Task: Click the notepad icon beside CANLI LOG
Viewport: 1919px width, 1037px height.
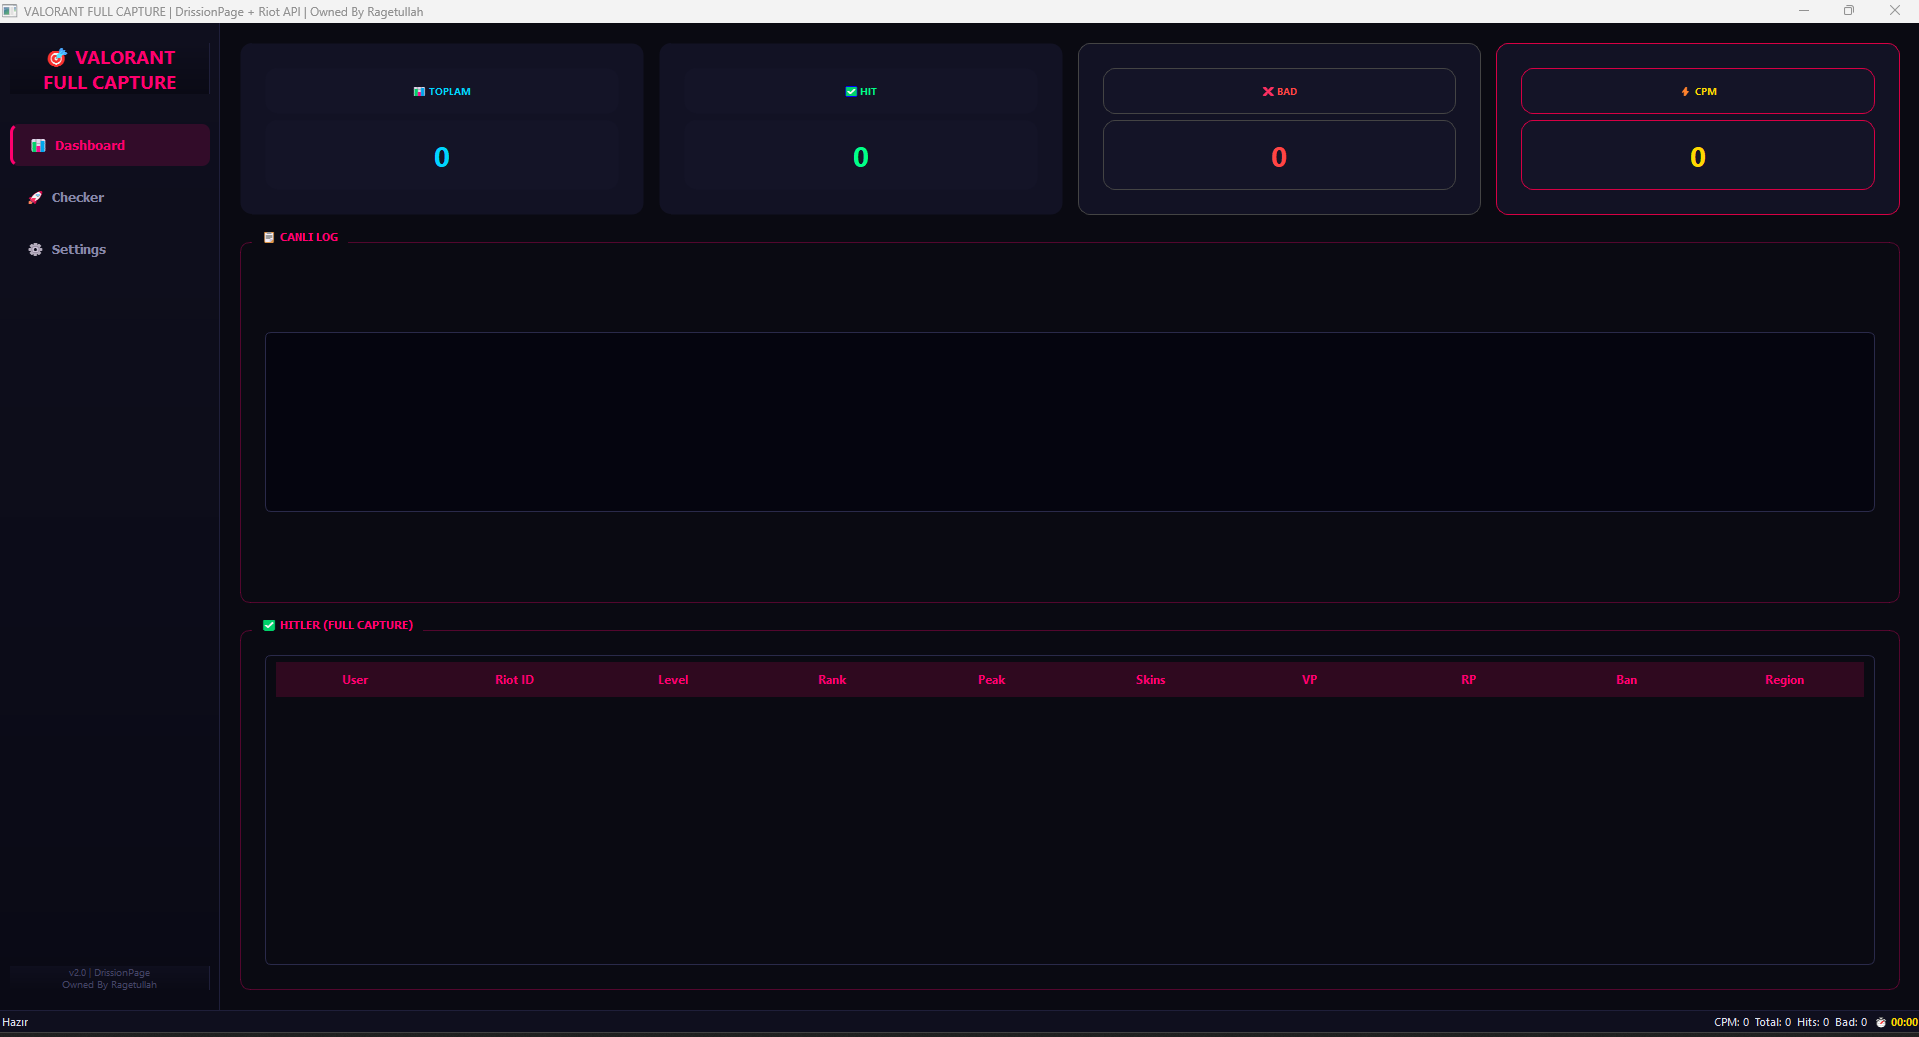Action: pyautogui.click(x=269, y=238)
